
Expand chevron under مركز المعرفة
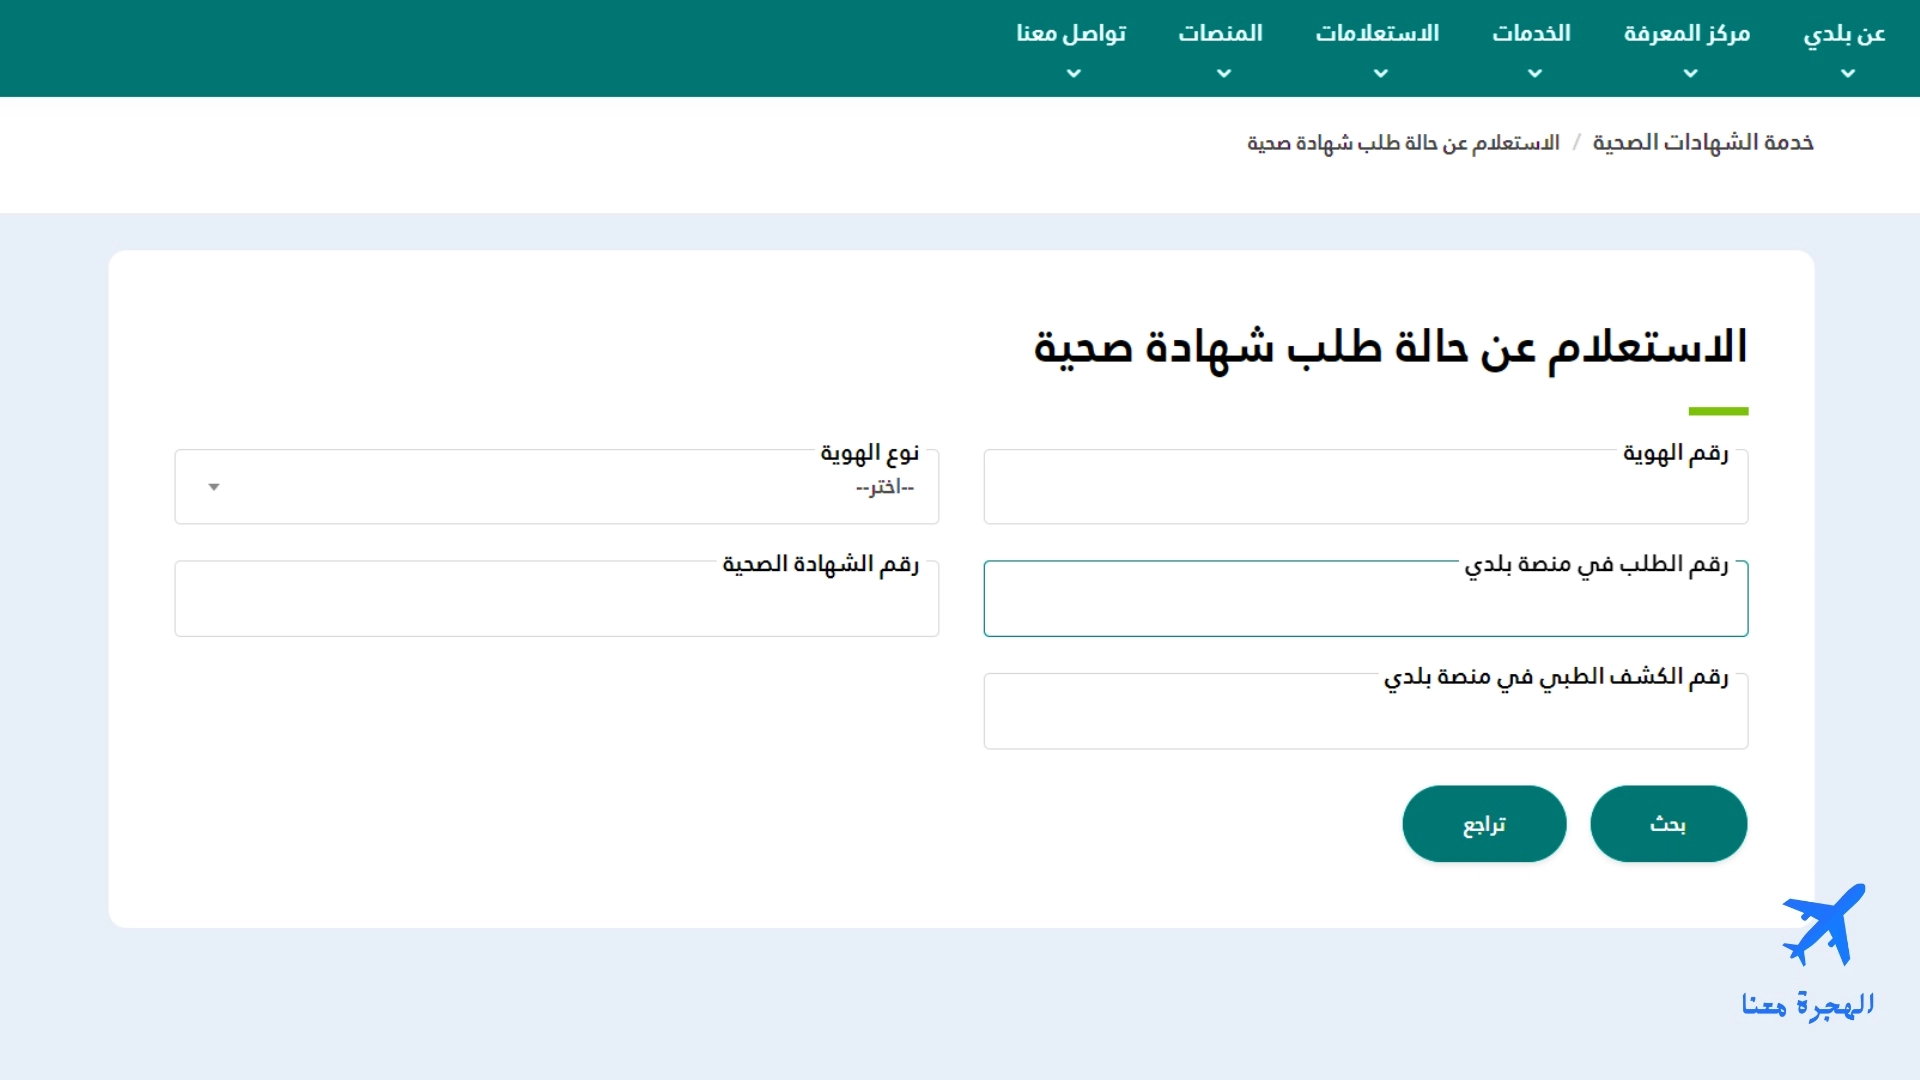(x=1690, y=73)
